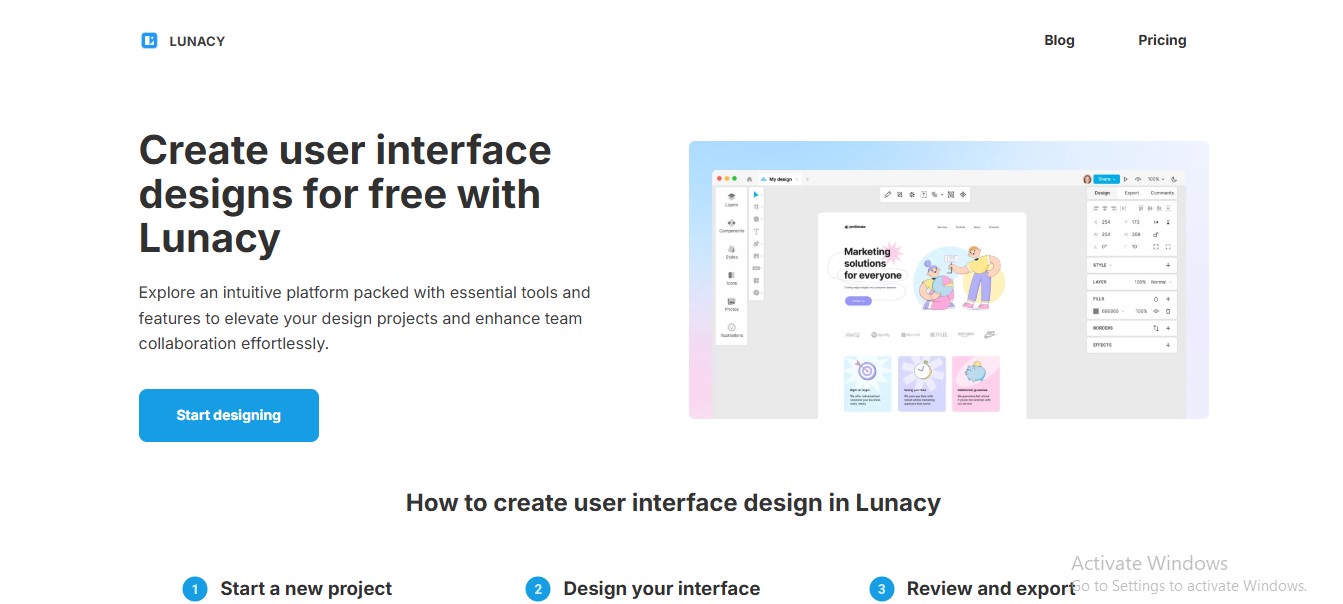The width and height of the screenshot is (1343, 604).
Task: Open the Pricing link
Action: click(1162, 40)
